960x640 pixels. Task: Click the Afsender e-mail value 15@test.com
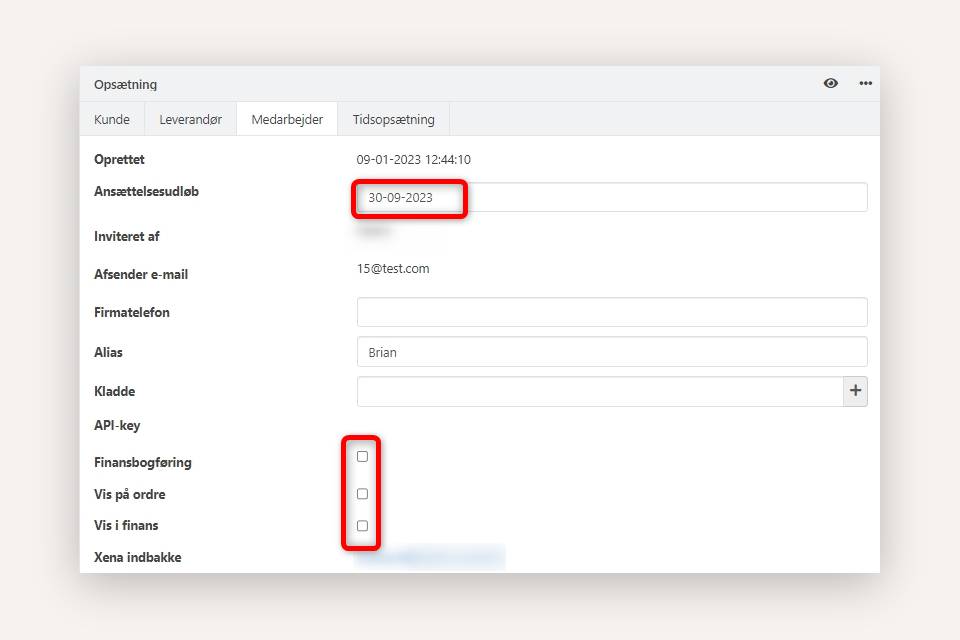[x=393, y=269]
